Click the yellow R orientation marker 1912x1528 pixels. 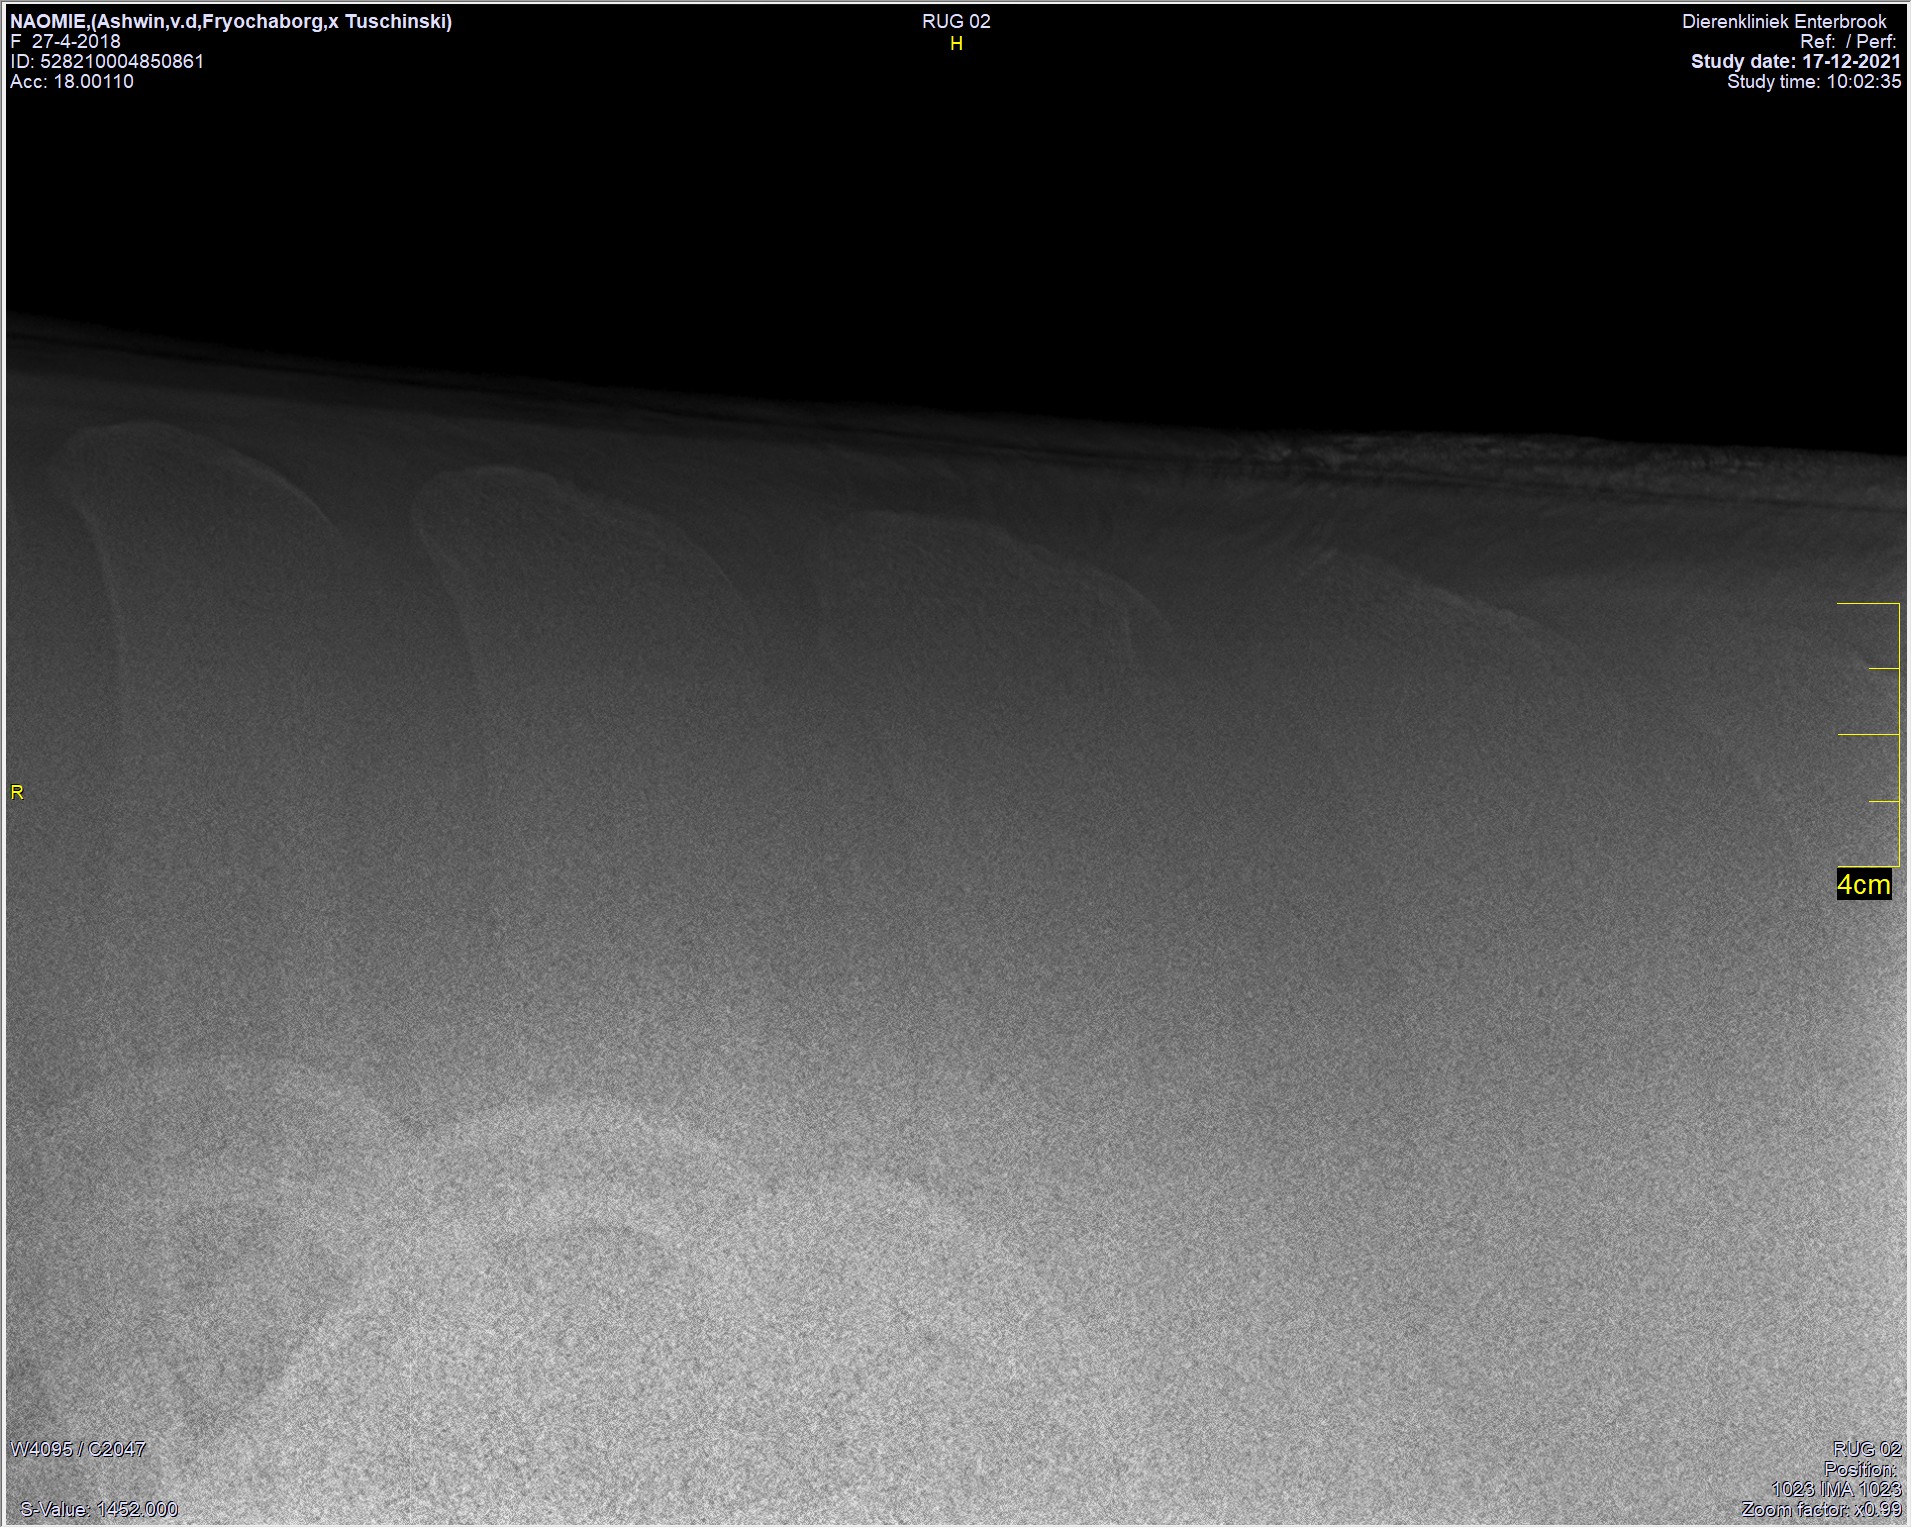17,792
